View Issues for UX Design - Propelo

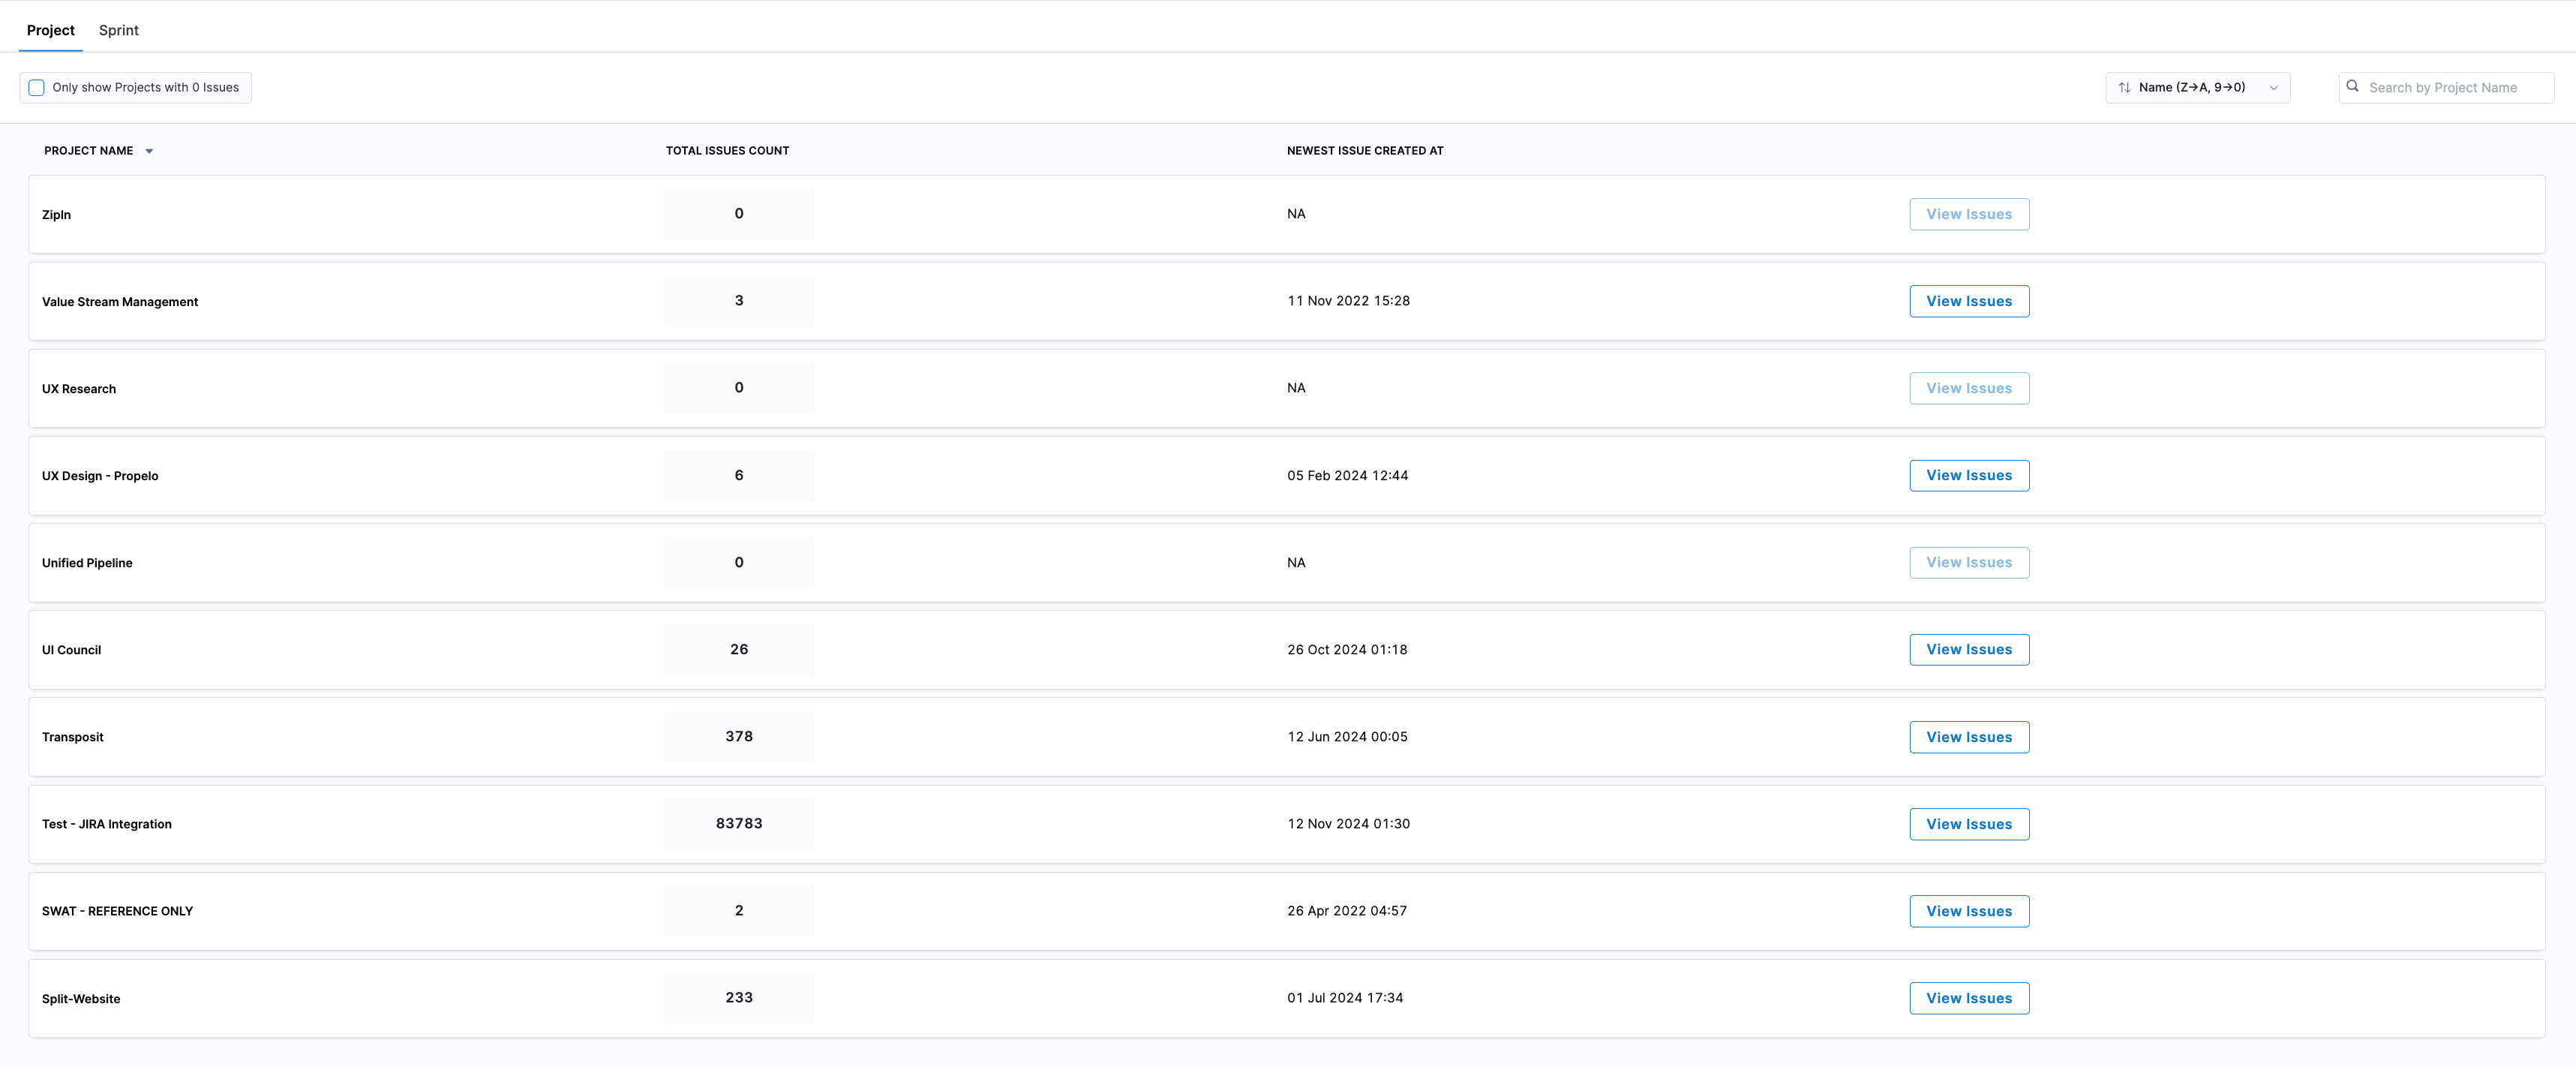coord(1968,476)
